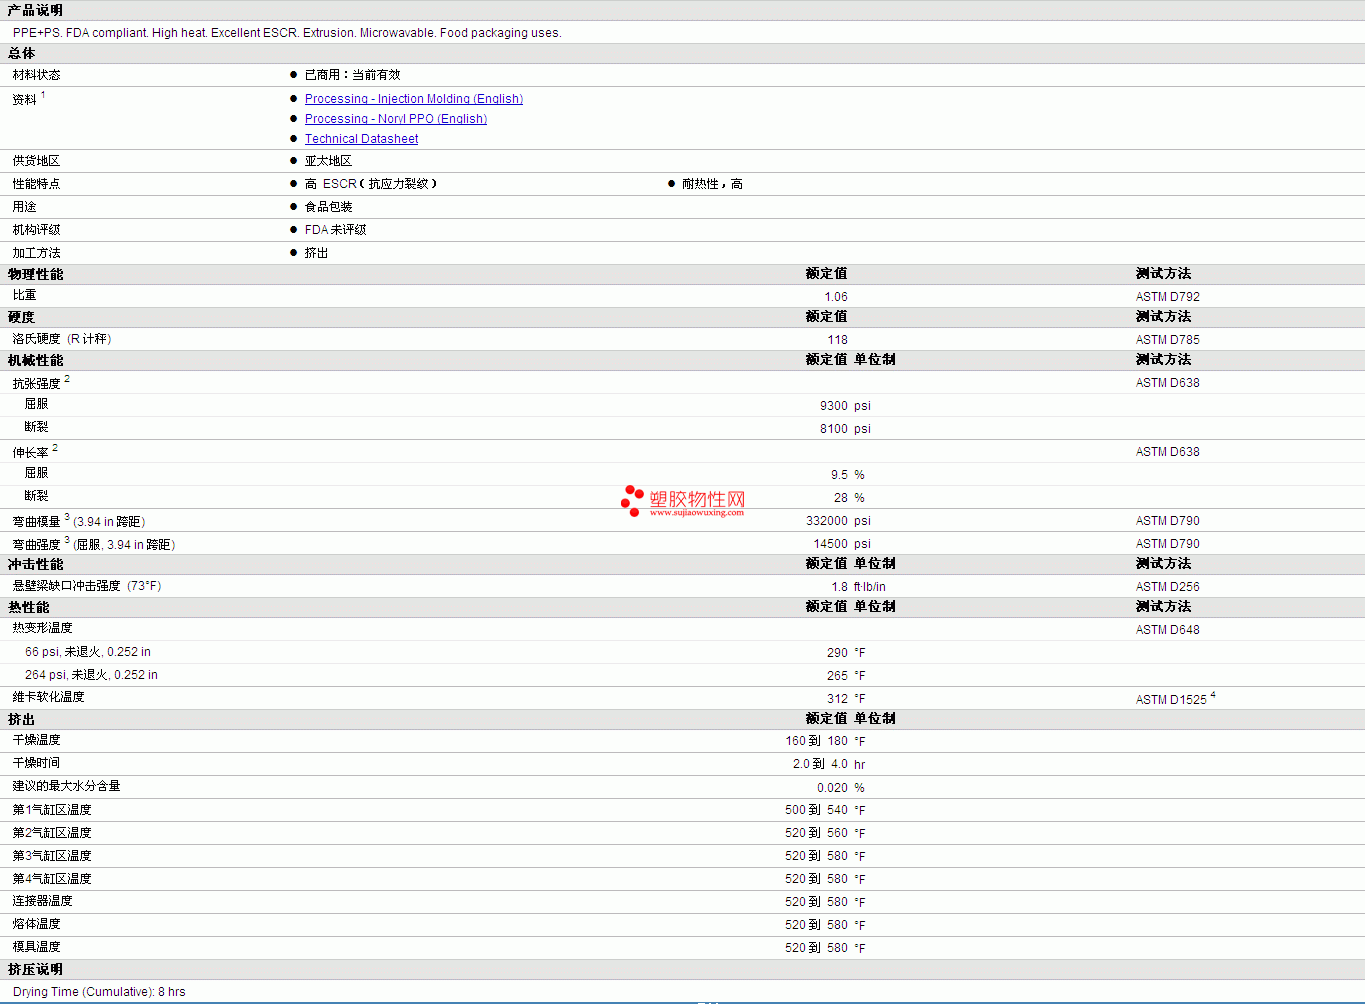Select the "弯曲模量" row label
This screenshot has height=1004, width=1365.
[36, 522]
